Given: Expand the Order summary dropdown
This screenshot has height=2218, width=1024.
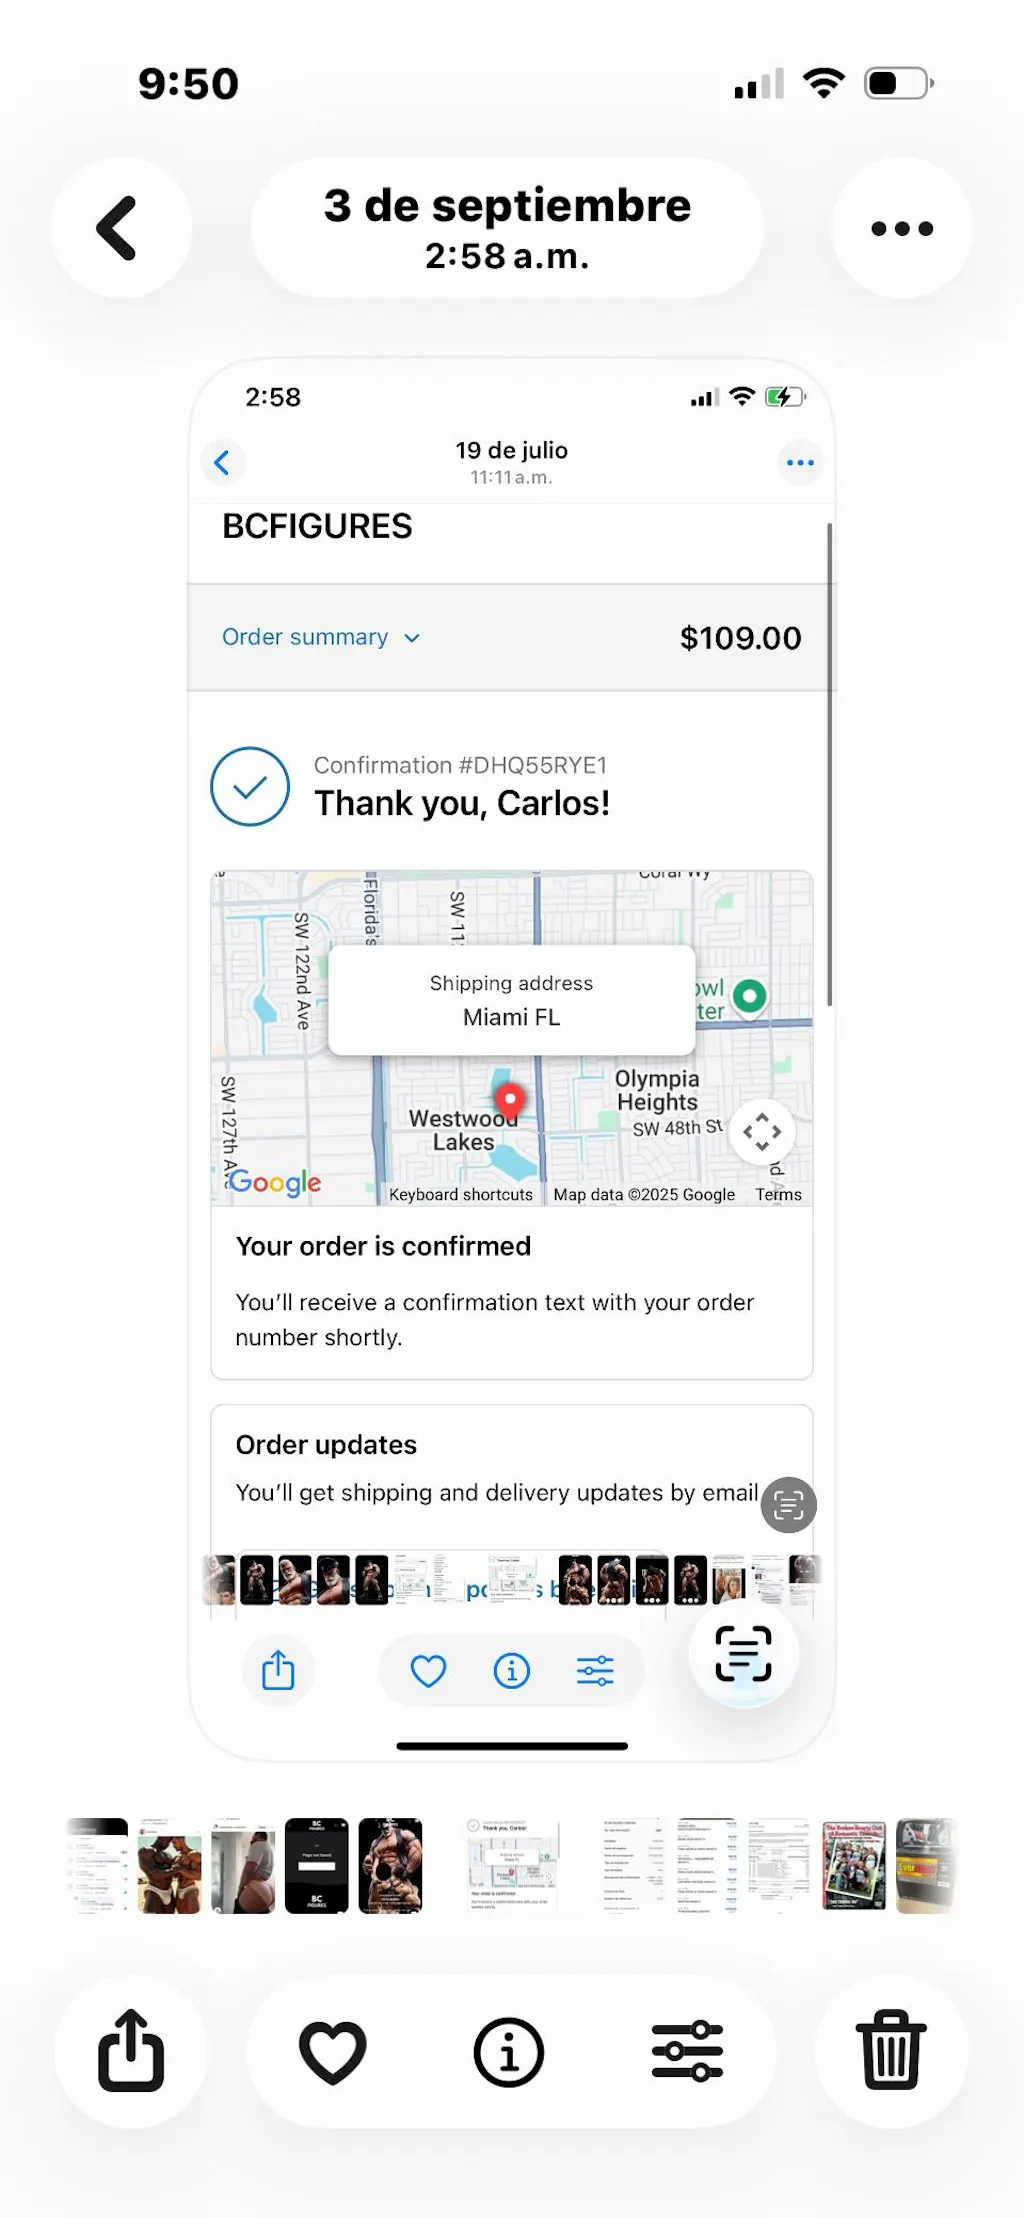Looking at the screenshot, I should (321, 637).
